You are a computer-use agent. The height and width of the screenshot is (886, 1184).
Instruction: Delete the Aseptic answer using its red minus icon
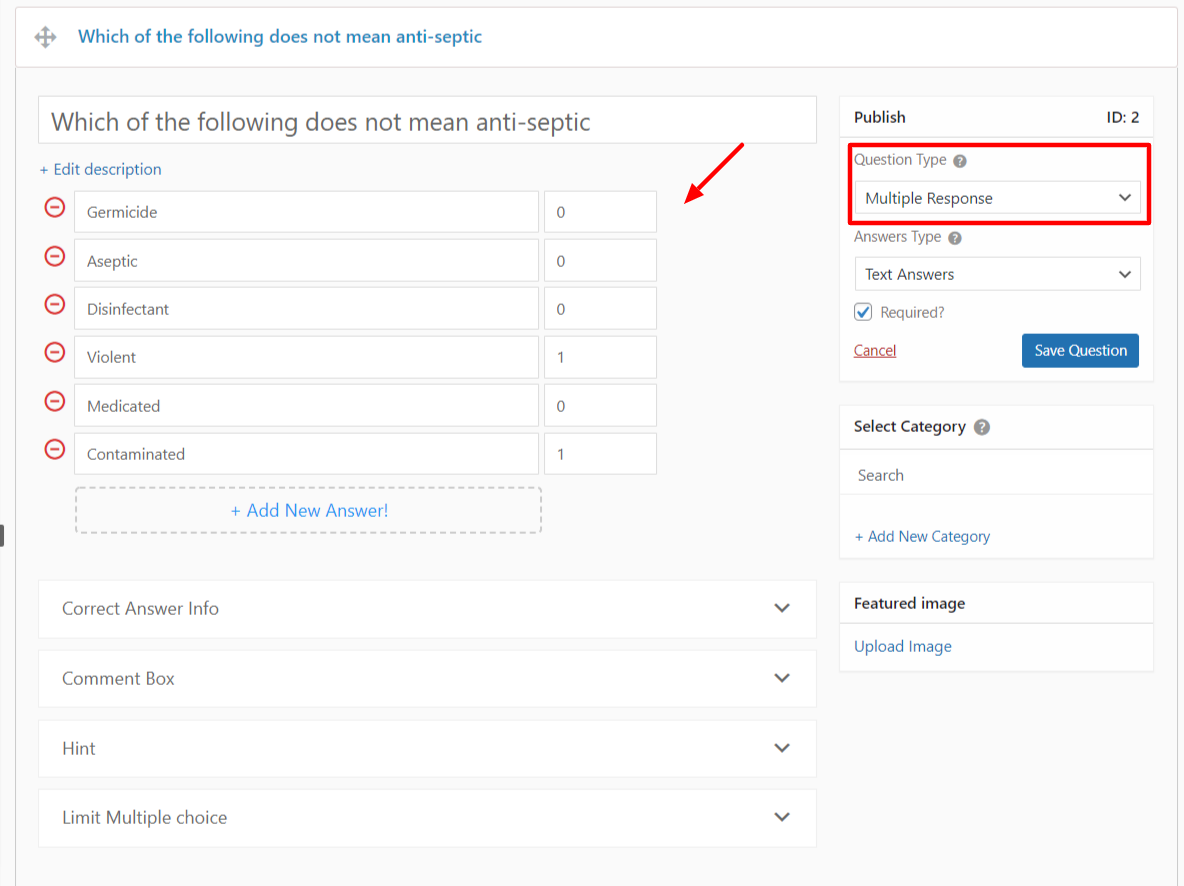[55, 257]
